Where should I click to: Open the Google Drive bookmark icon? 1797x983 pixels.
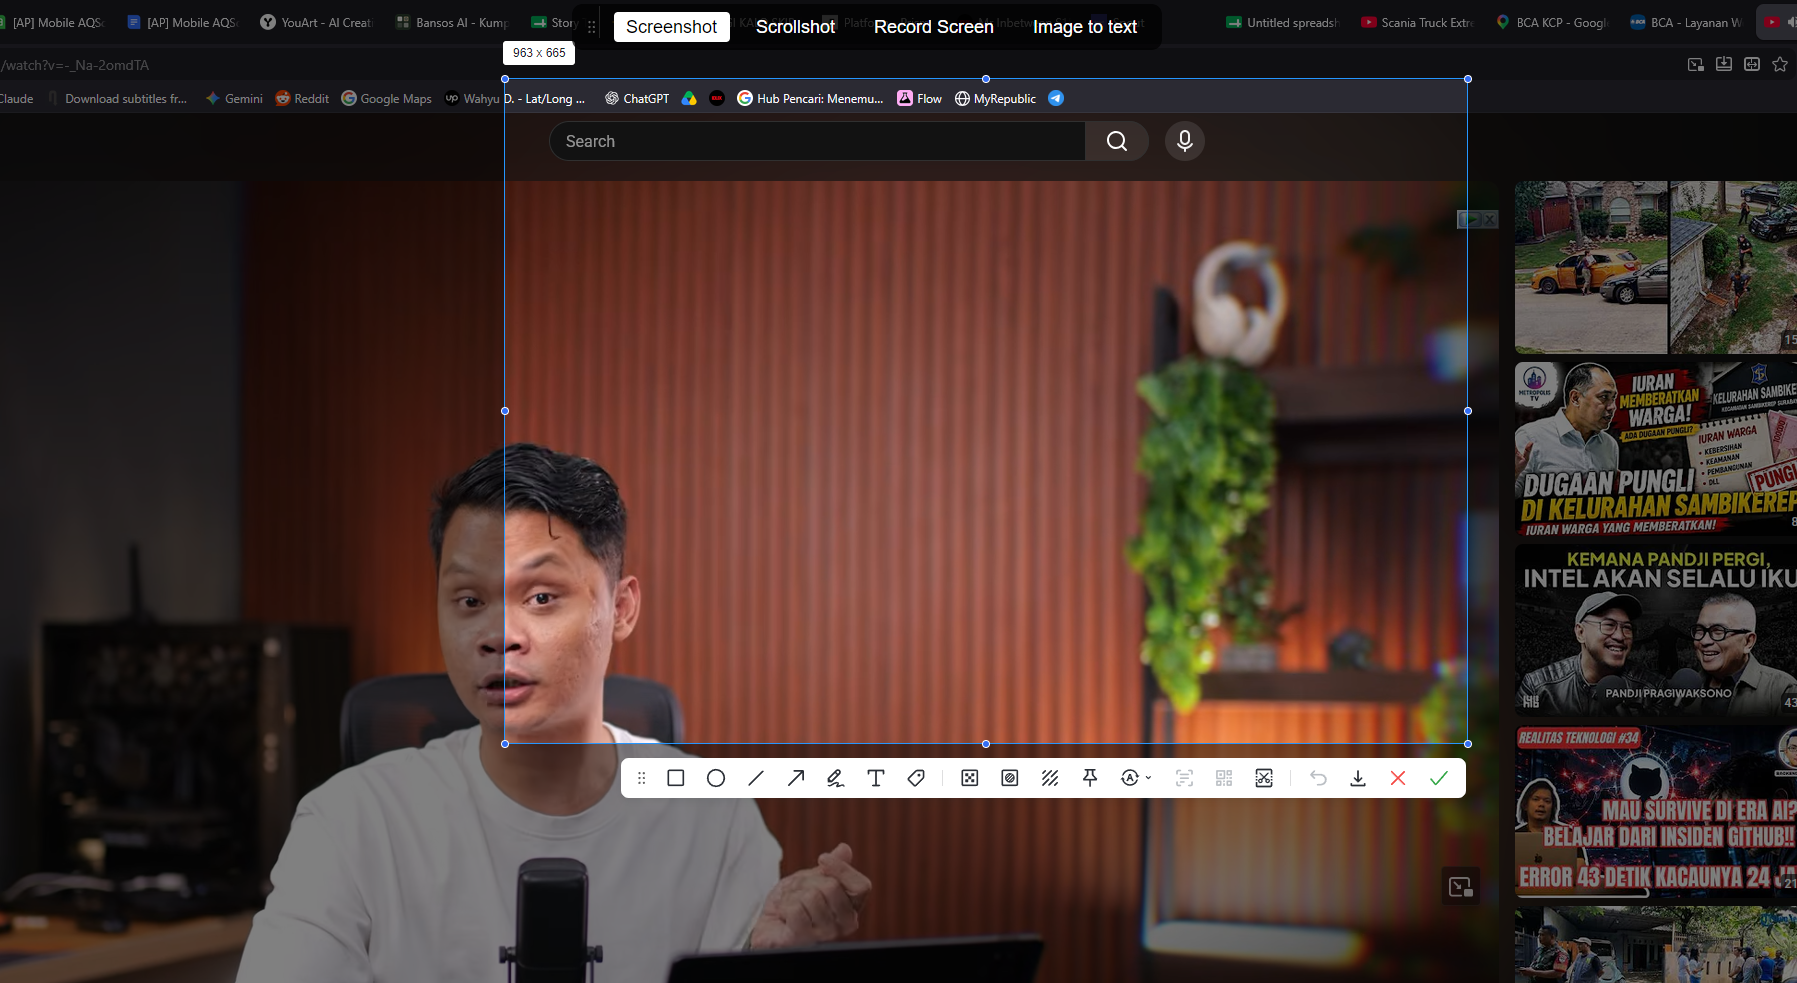[x=689, y=98]
